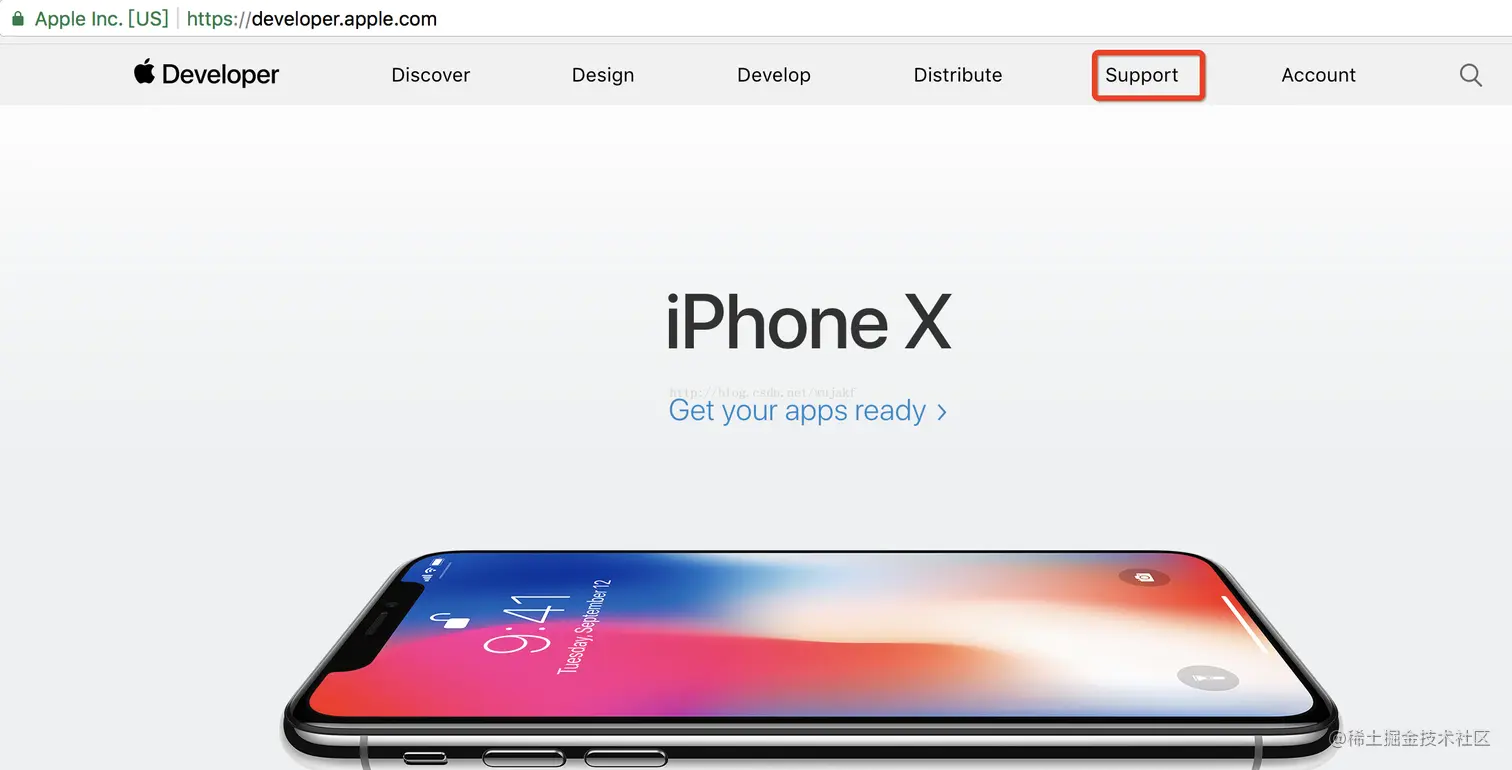Select Develop in the navigation bar
The width and height of the screenshot is (1512, 770).
(x=774, y=75)
